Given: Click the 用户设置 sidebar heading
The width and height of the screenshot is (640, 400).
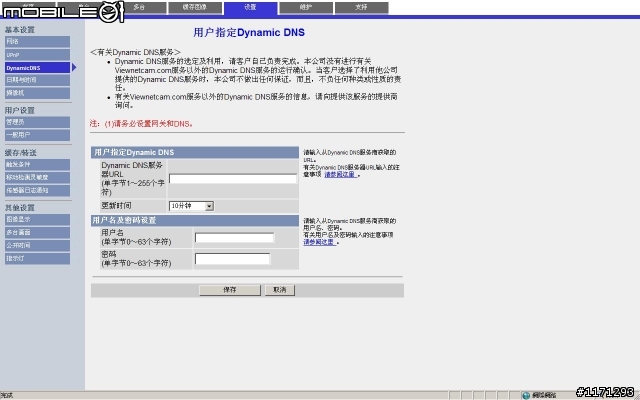Looking at the screenshot, I should [x=20, y=110].
